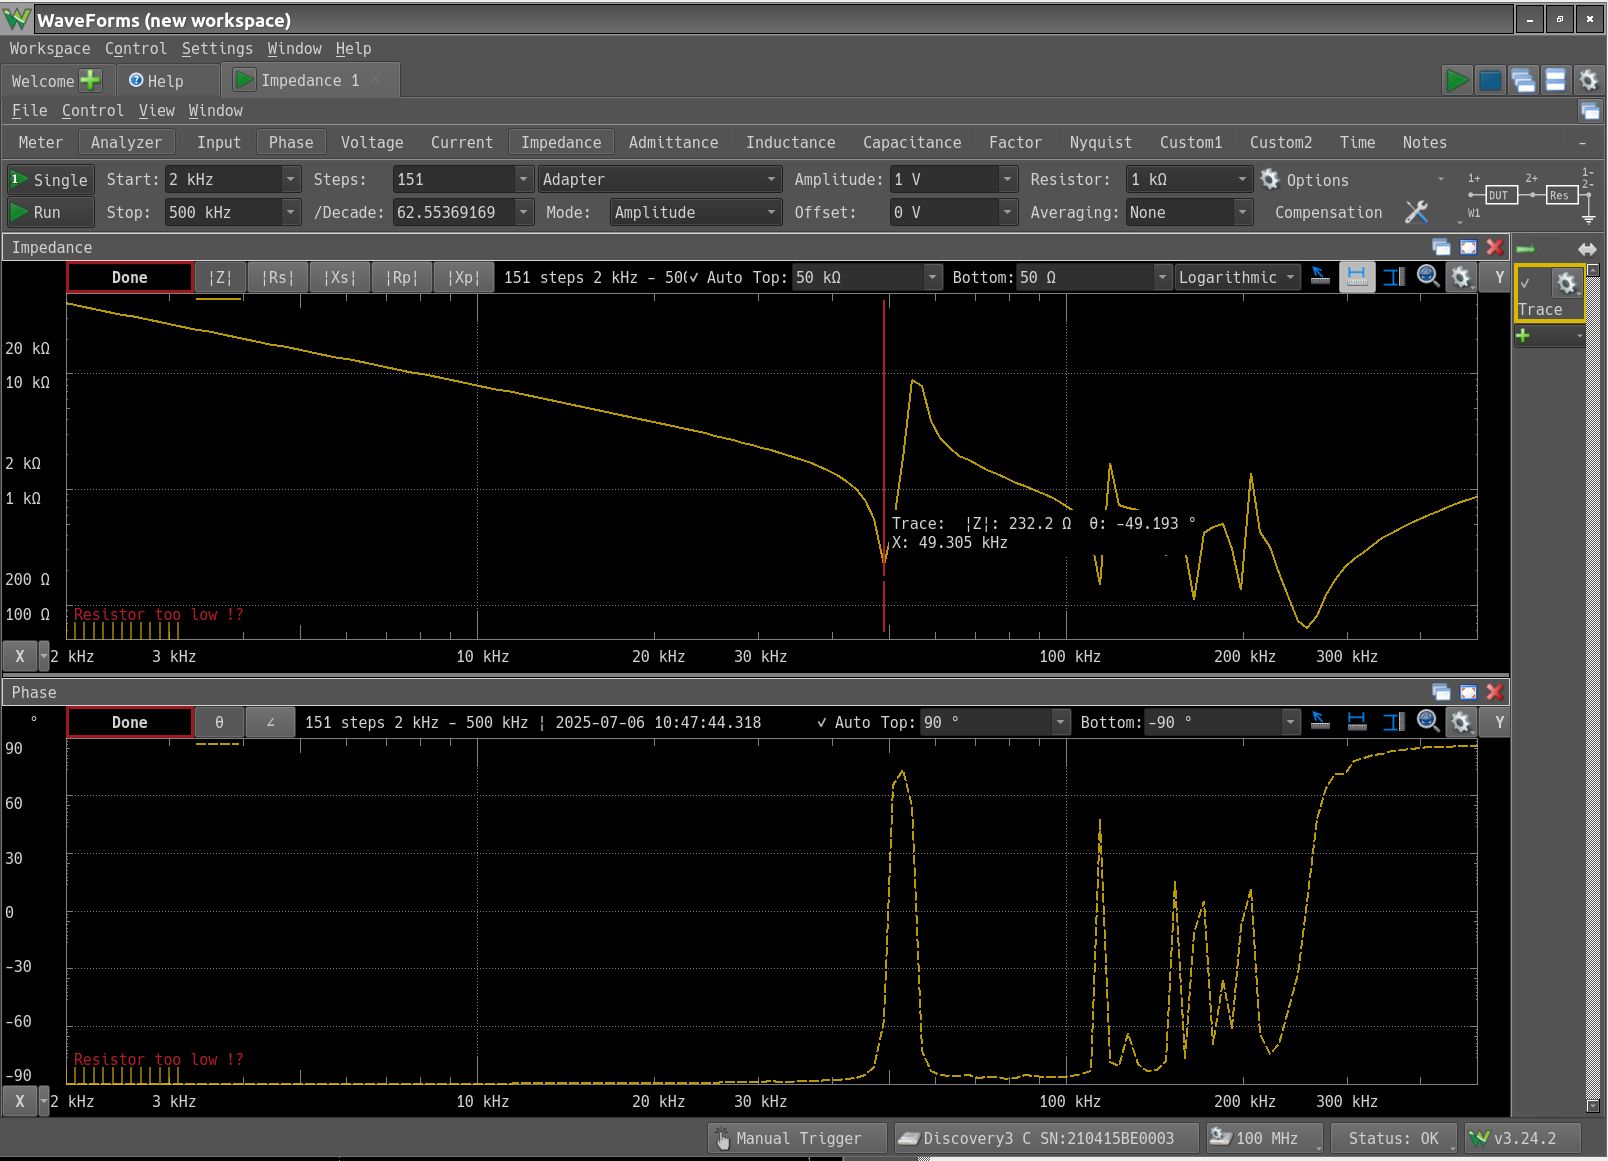Open the Settings menu
Viewport: 1608px width, 1161px height.
coord(217,48)
